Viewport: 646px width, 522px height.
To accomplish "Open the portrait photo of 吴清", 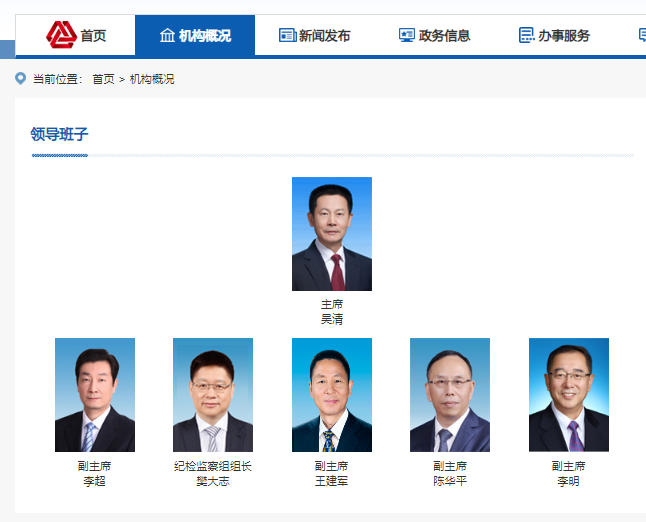I will click(332, 234).
